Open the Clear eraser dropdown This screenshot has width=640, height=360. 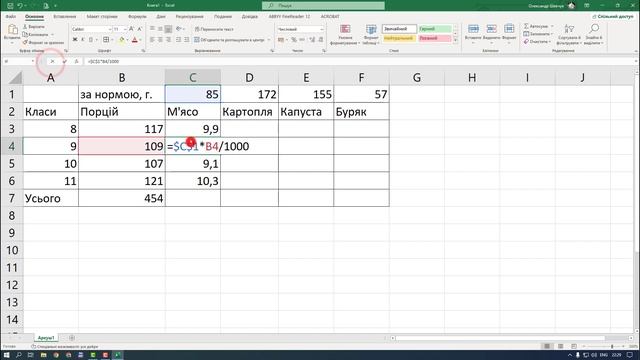tap(537, 42)
